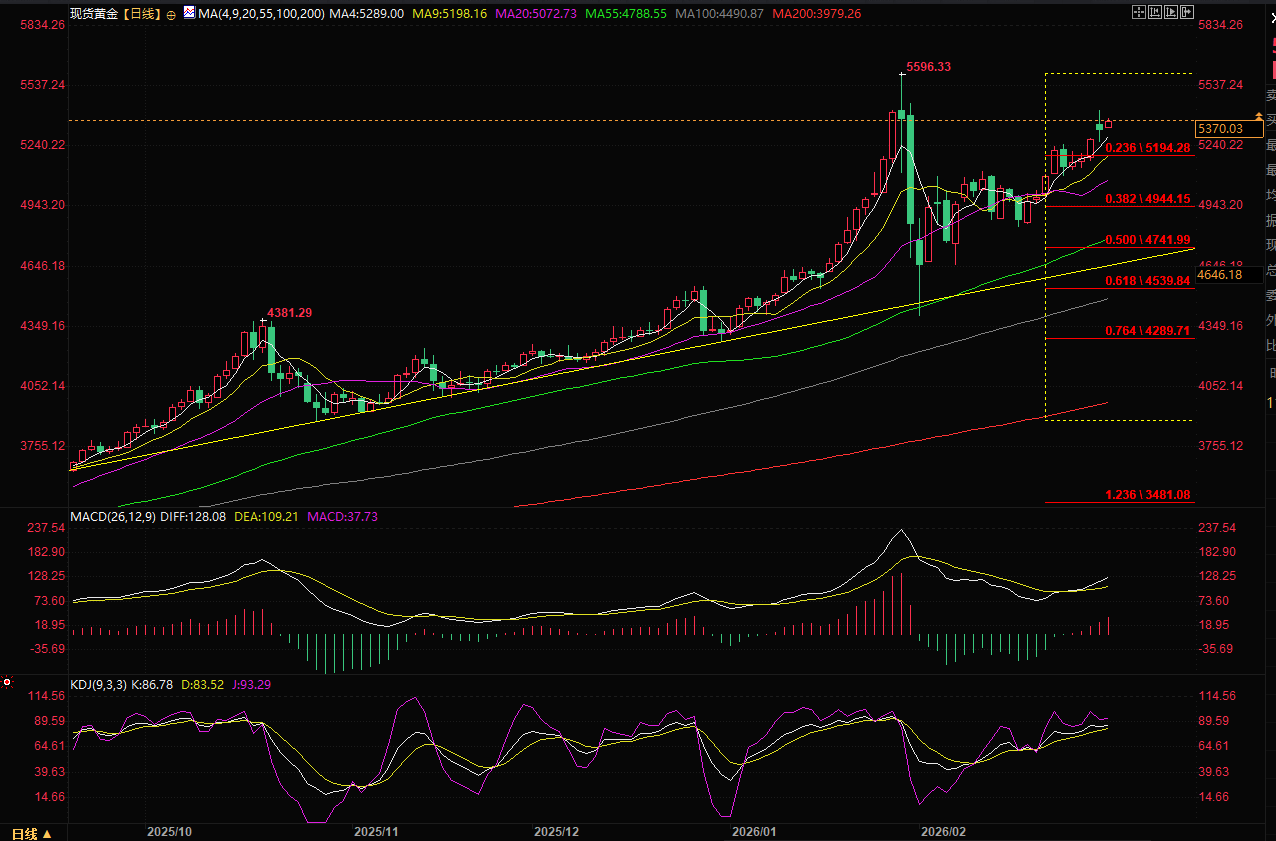Select the 0.382 Fibonacci level 4944.15
The image size is (1276, 841).
(x=1147, y=199)
